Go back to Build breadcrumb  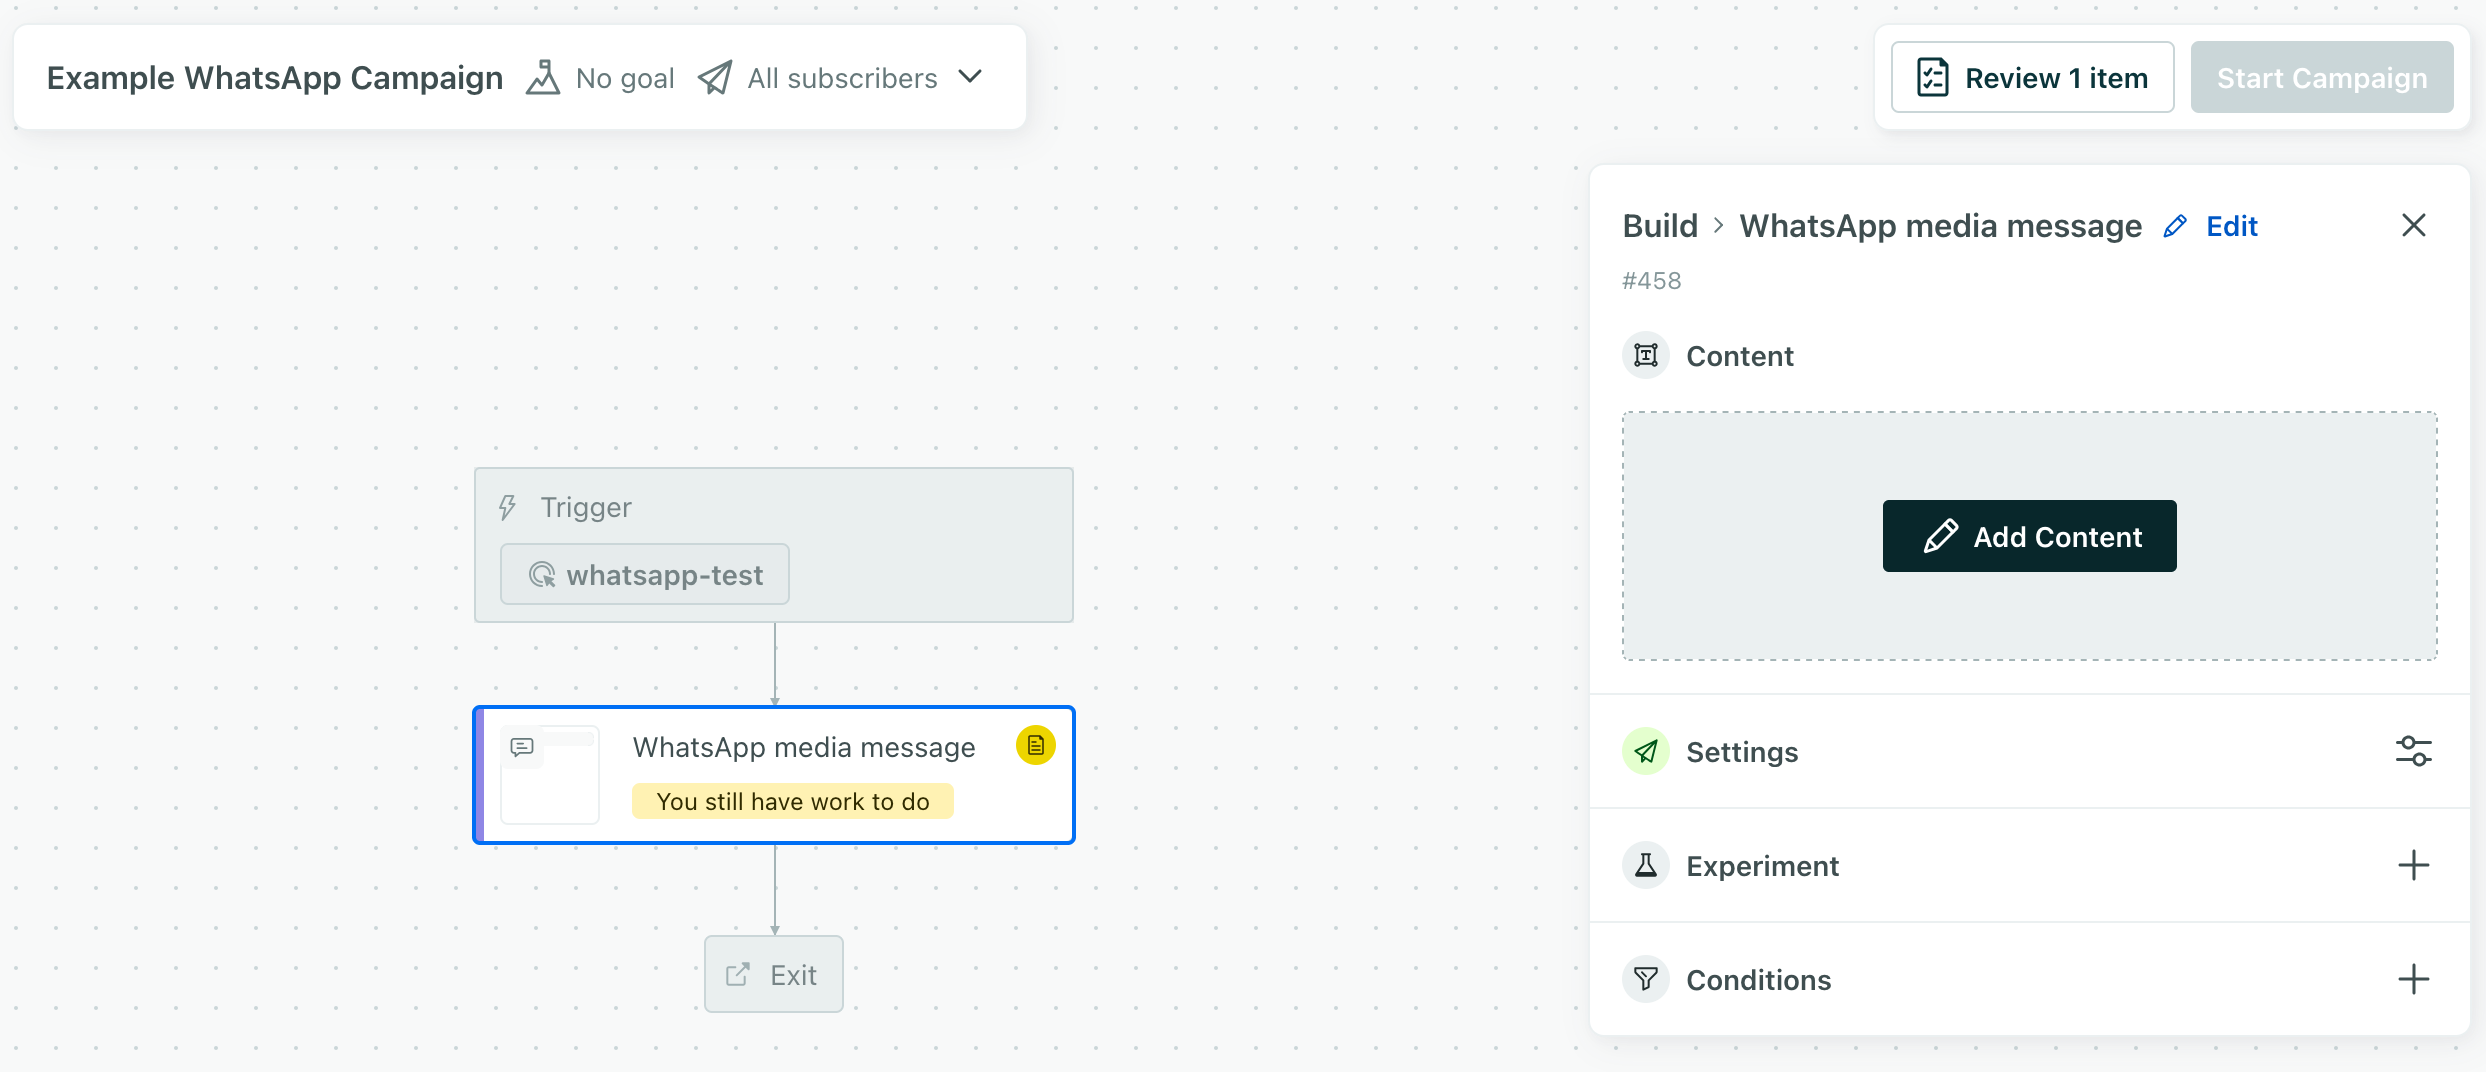[1660, 227]
